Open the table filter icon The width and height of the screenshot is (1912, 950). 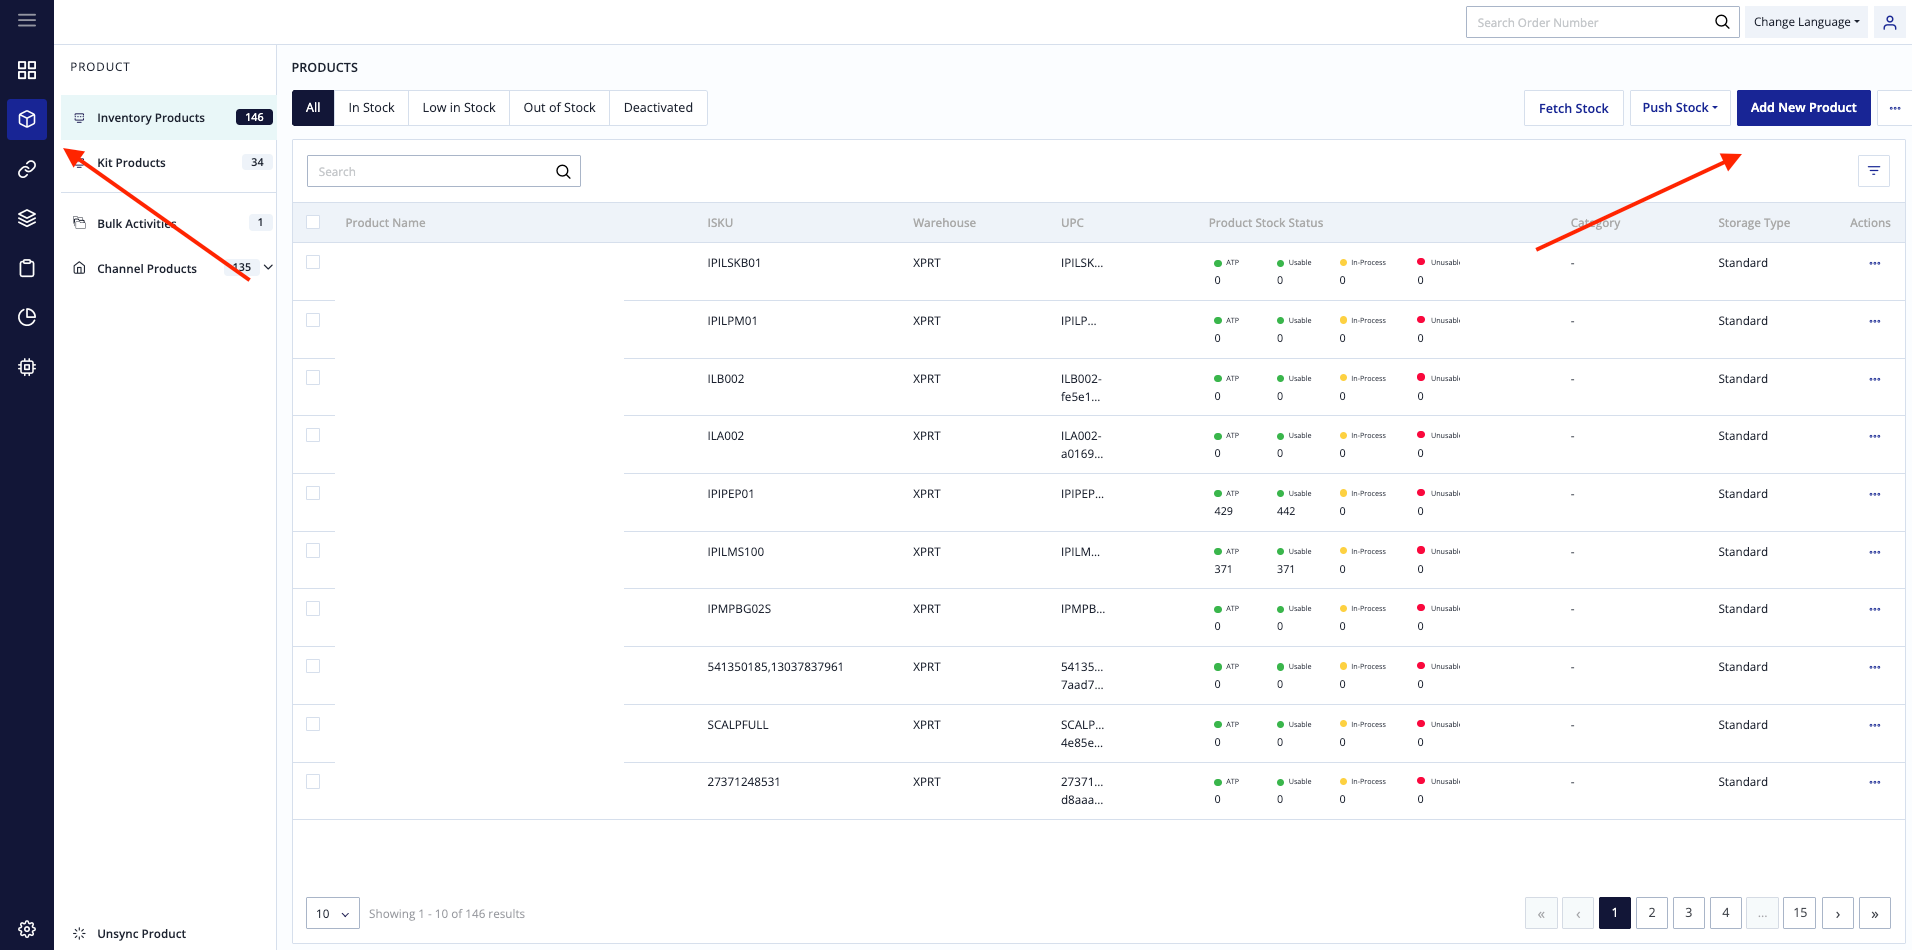[x=1874, y=171]
